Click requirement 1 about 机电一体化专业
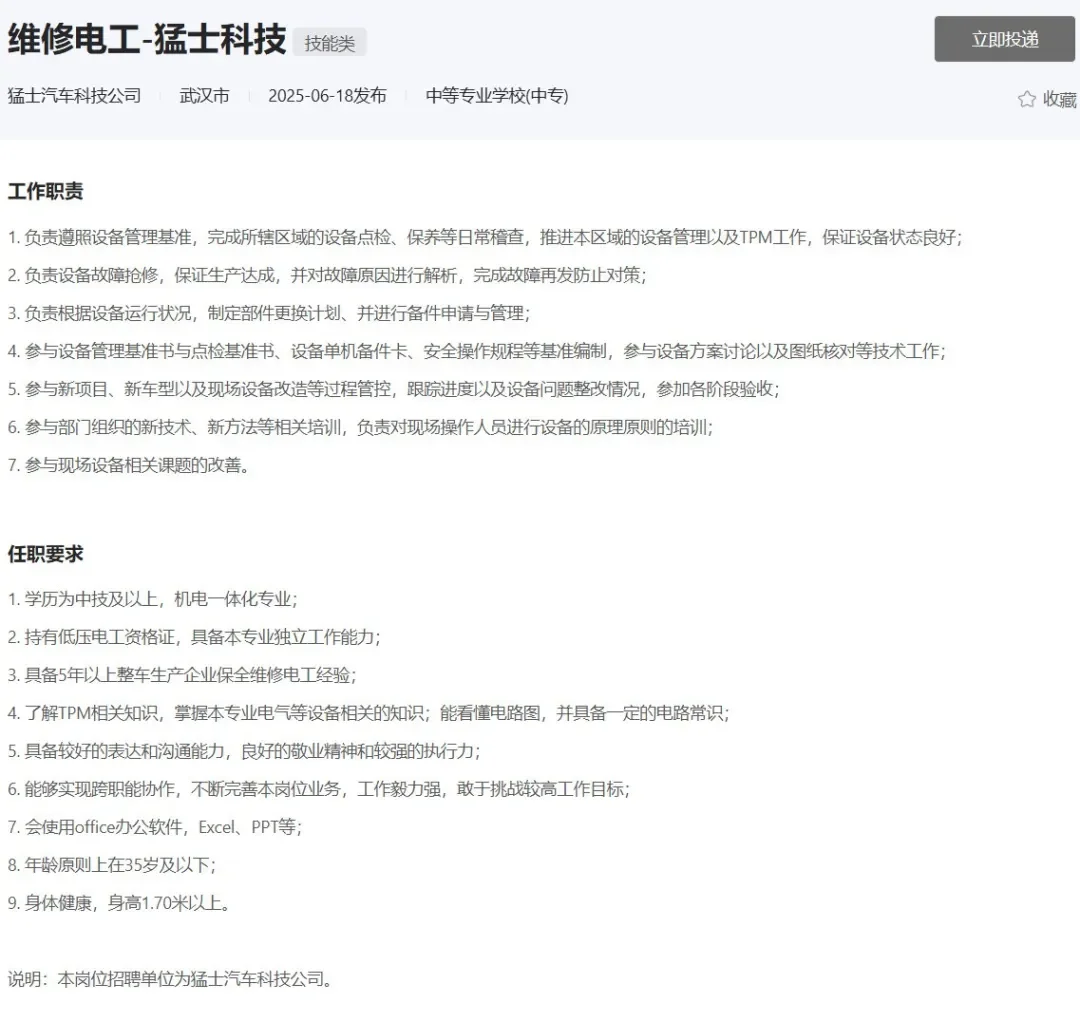The width and height of the screenshot is (1080, 1022). pyautogui.click(x=152, y=599)
